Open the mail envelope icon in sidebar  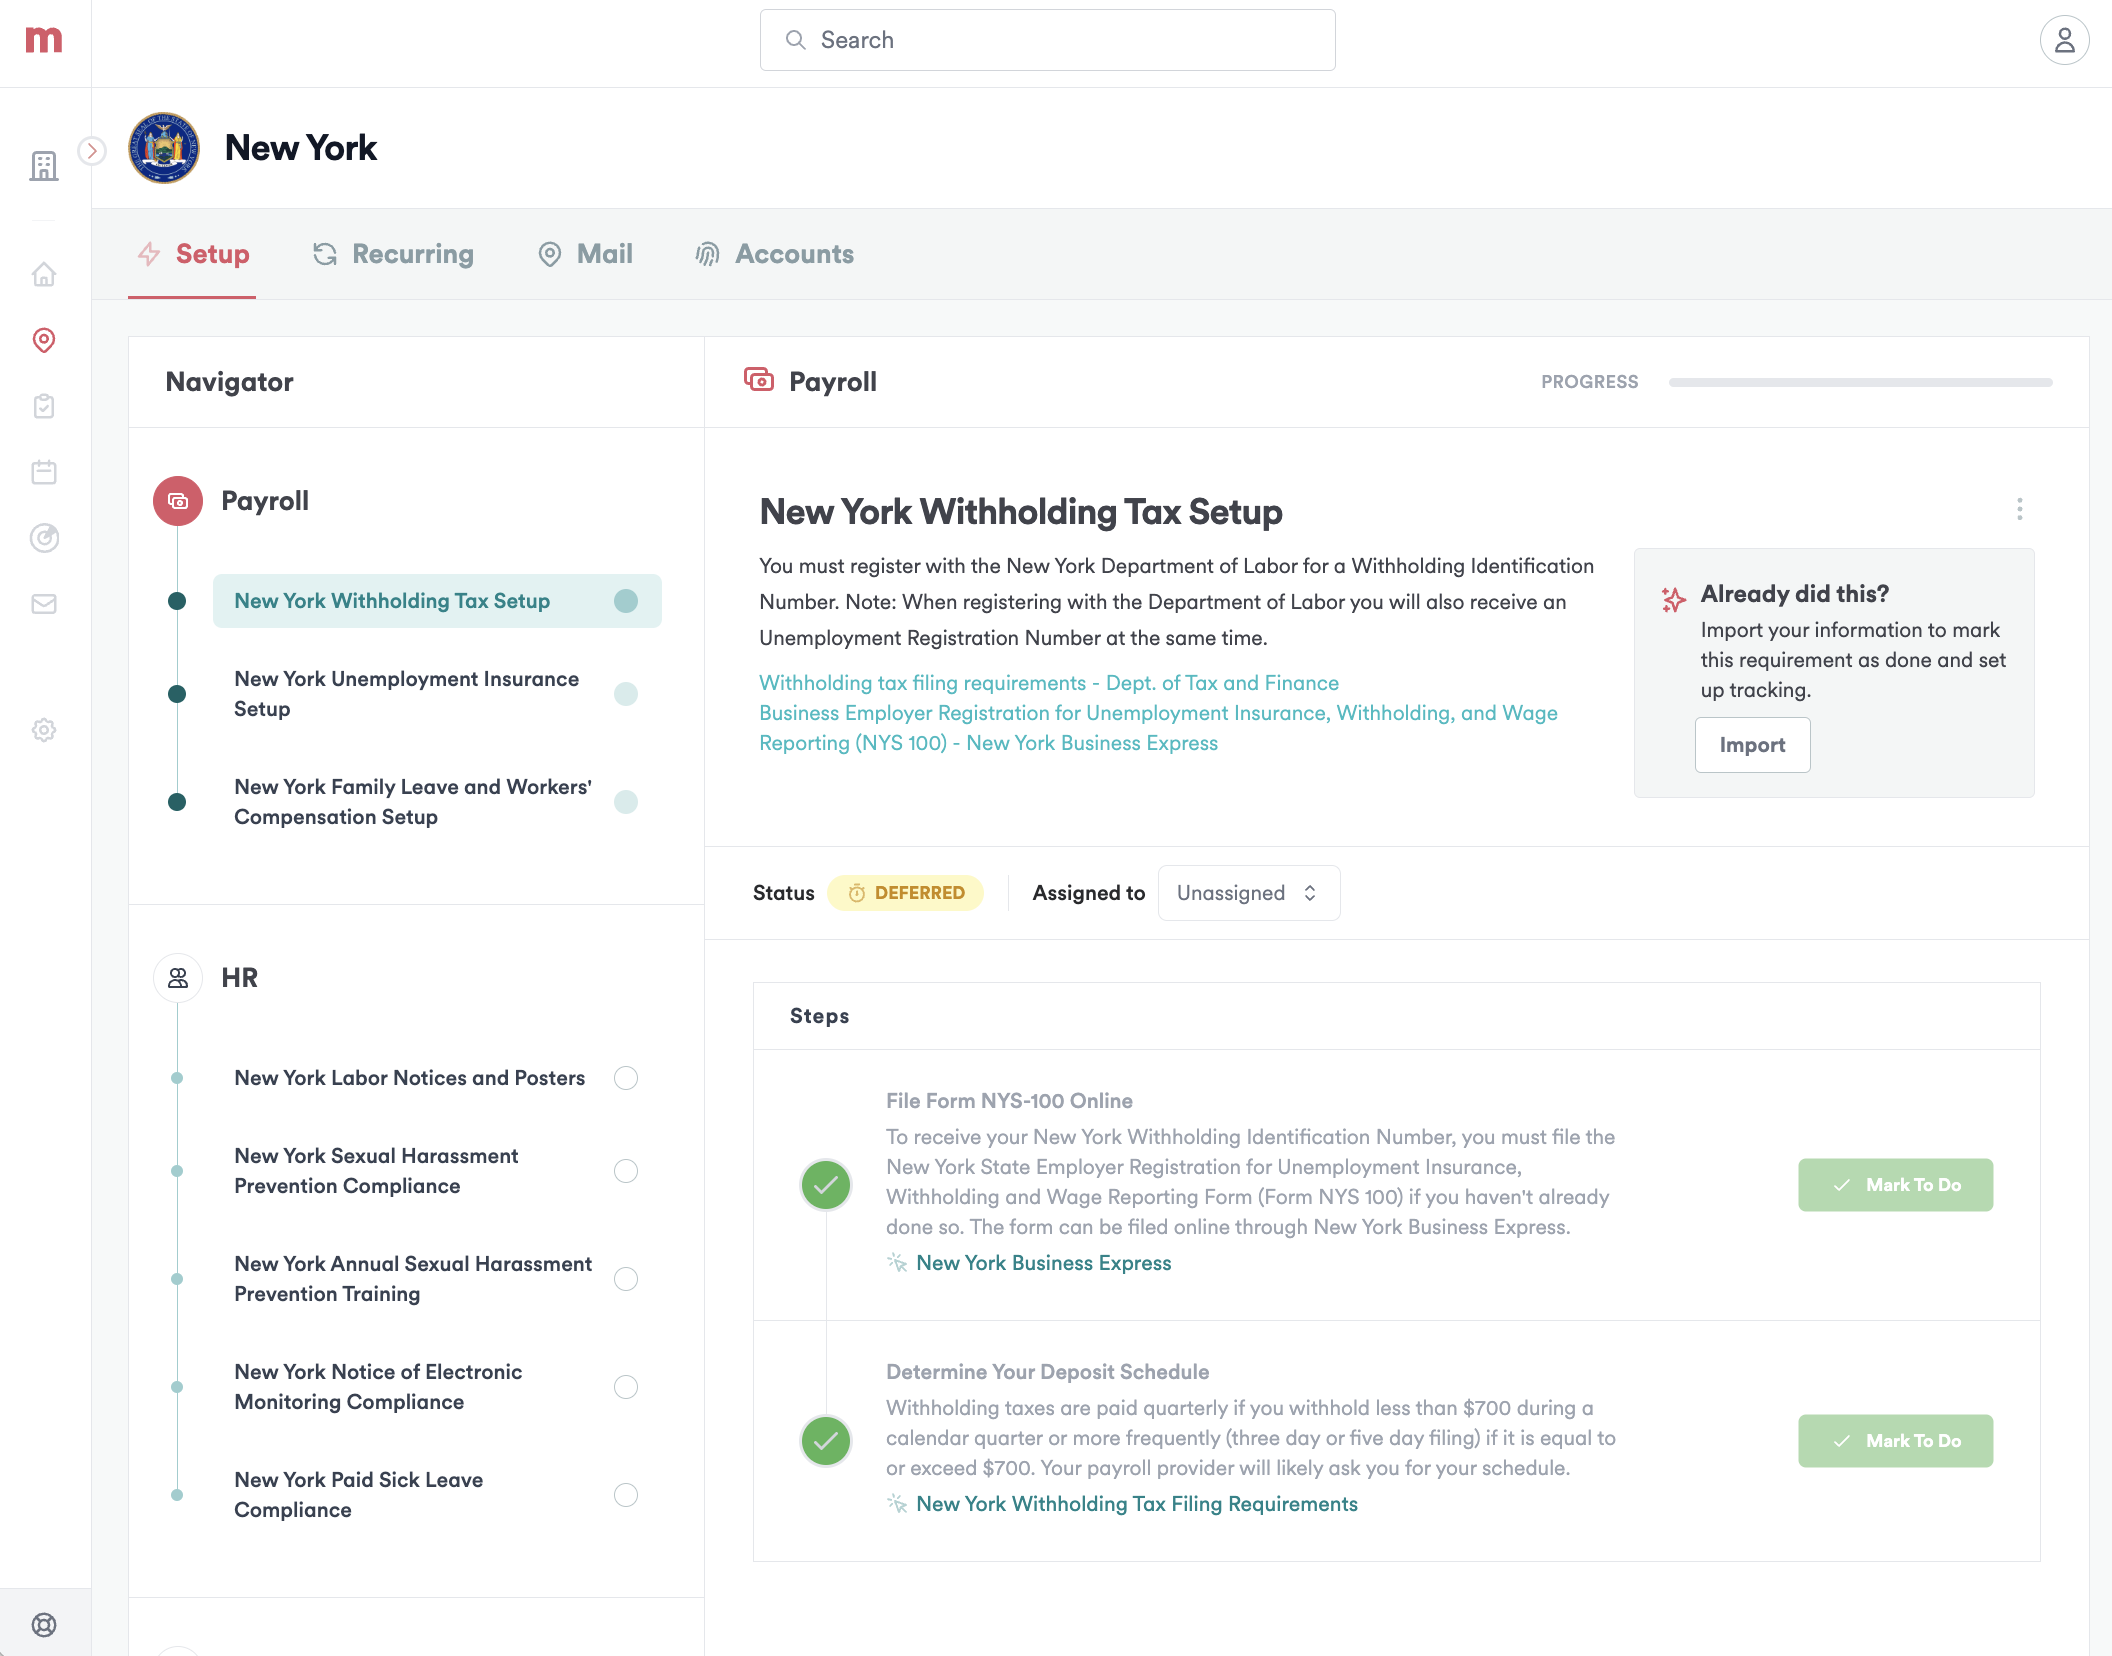(44, 603)
